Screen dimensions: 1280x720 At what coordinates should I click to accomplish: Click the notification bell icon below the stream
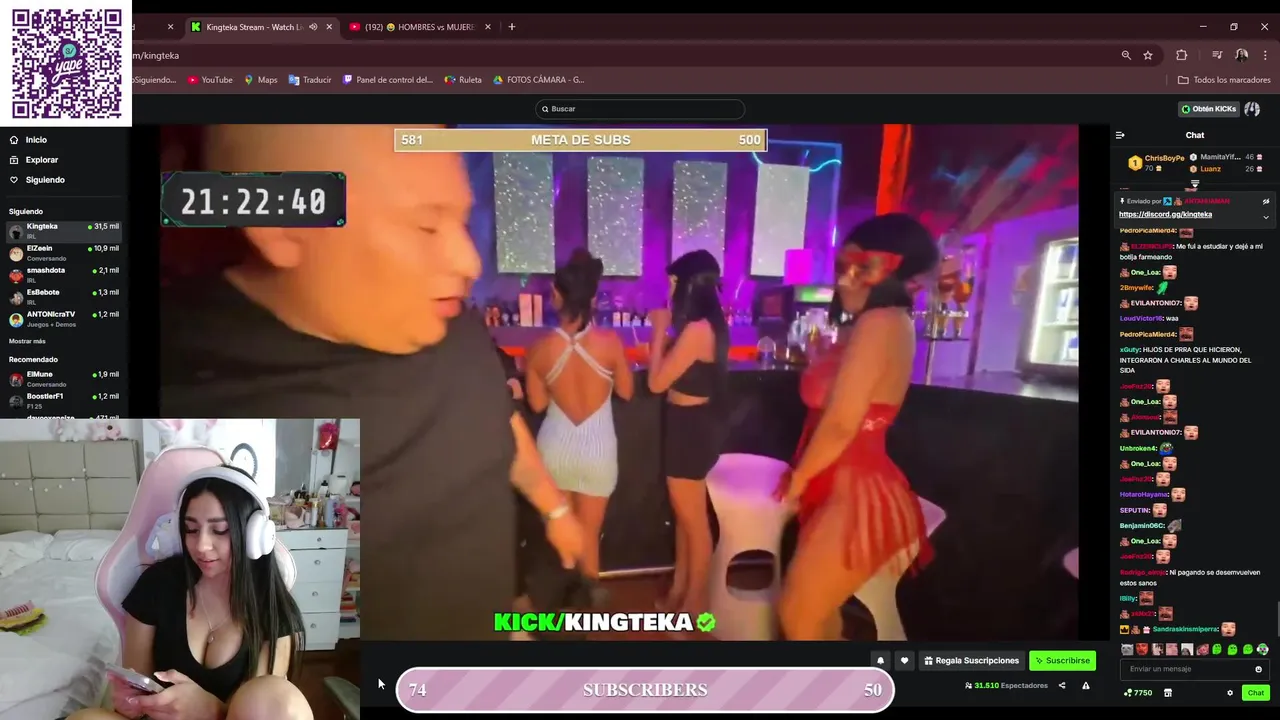(x=880, y=661)
